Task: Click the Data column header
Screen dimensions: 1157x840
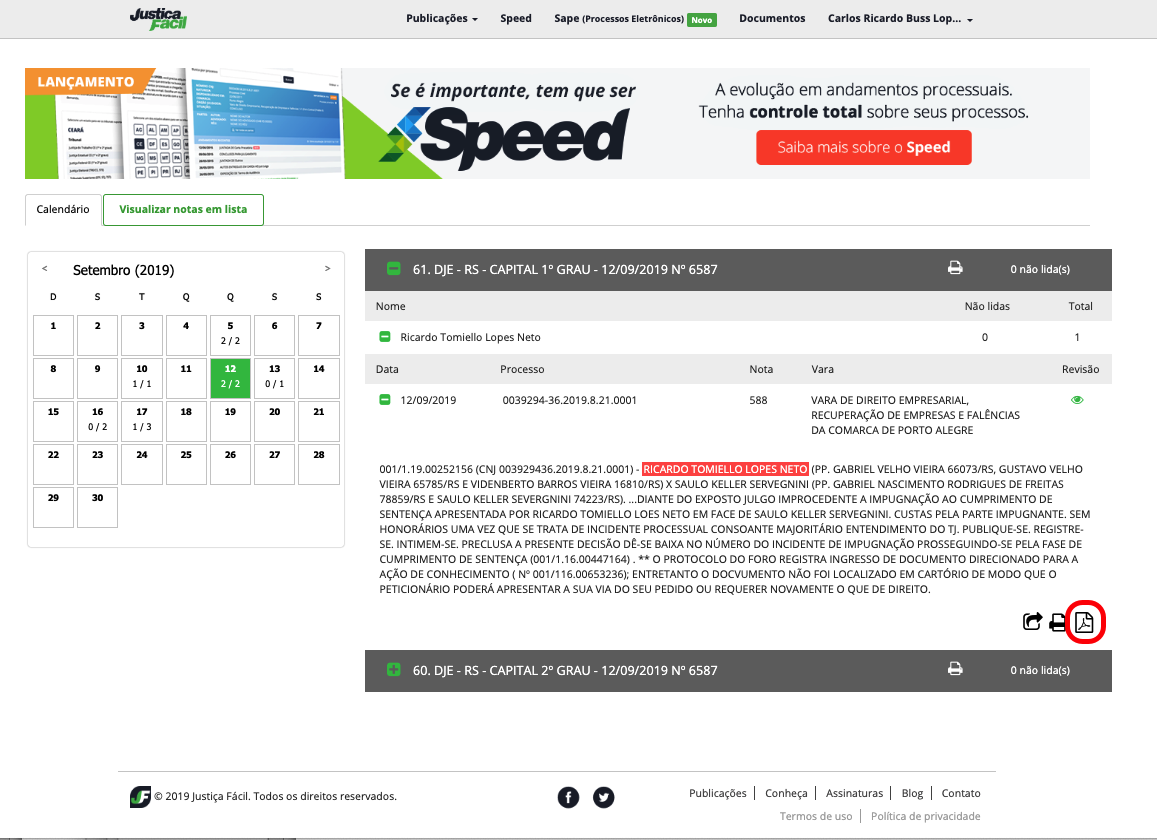Action: tap(387, 369)
